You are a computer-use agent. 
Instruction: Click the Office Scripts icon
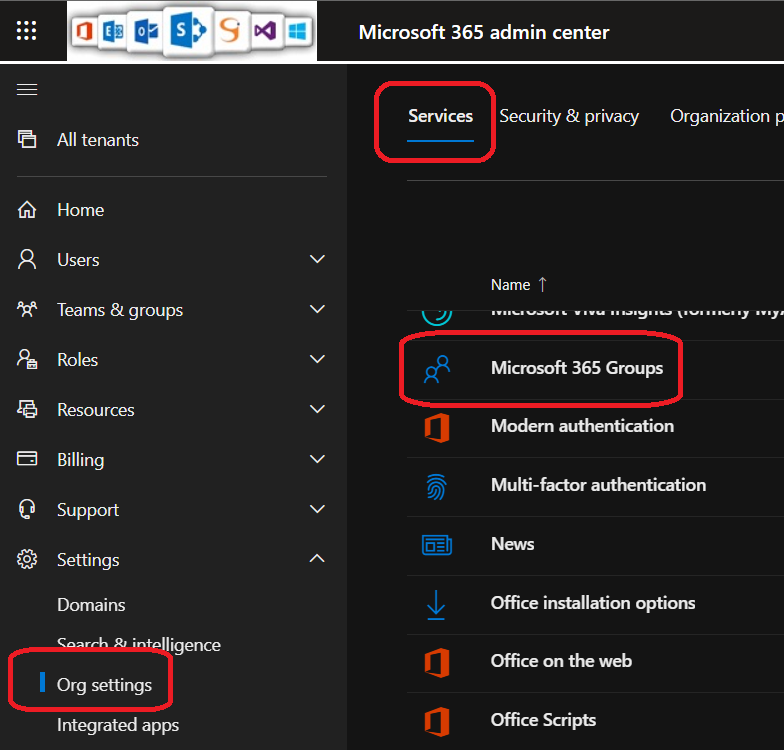437,721
